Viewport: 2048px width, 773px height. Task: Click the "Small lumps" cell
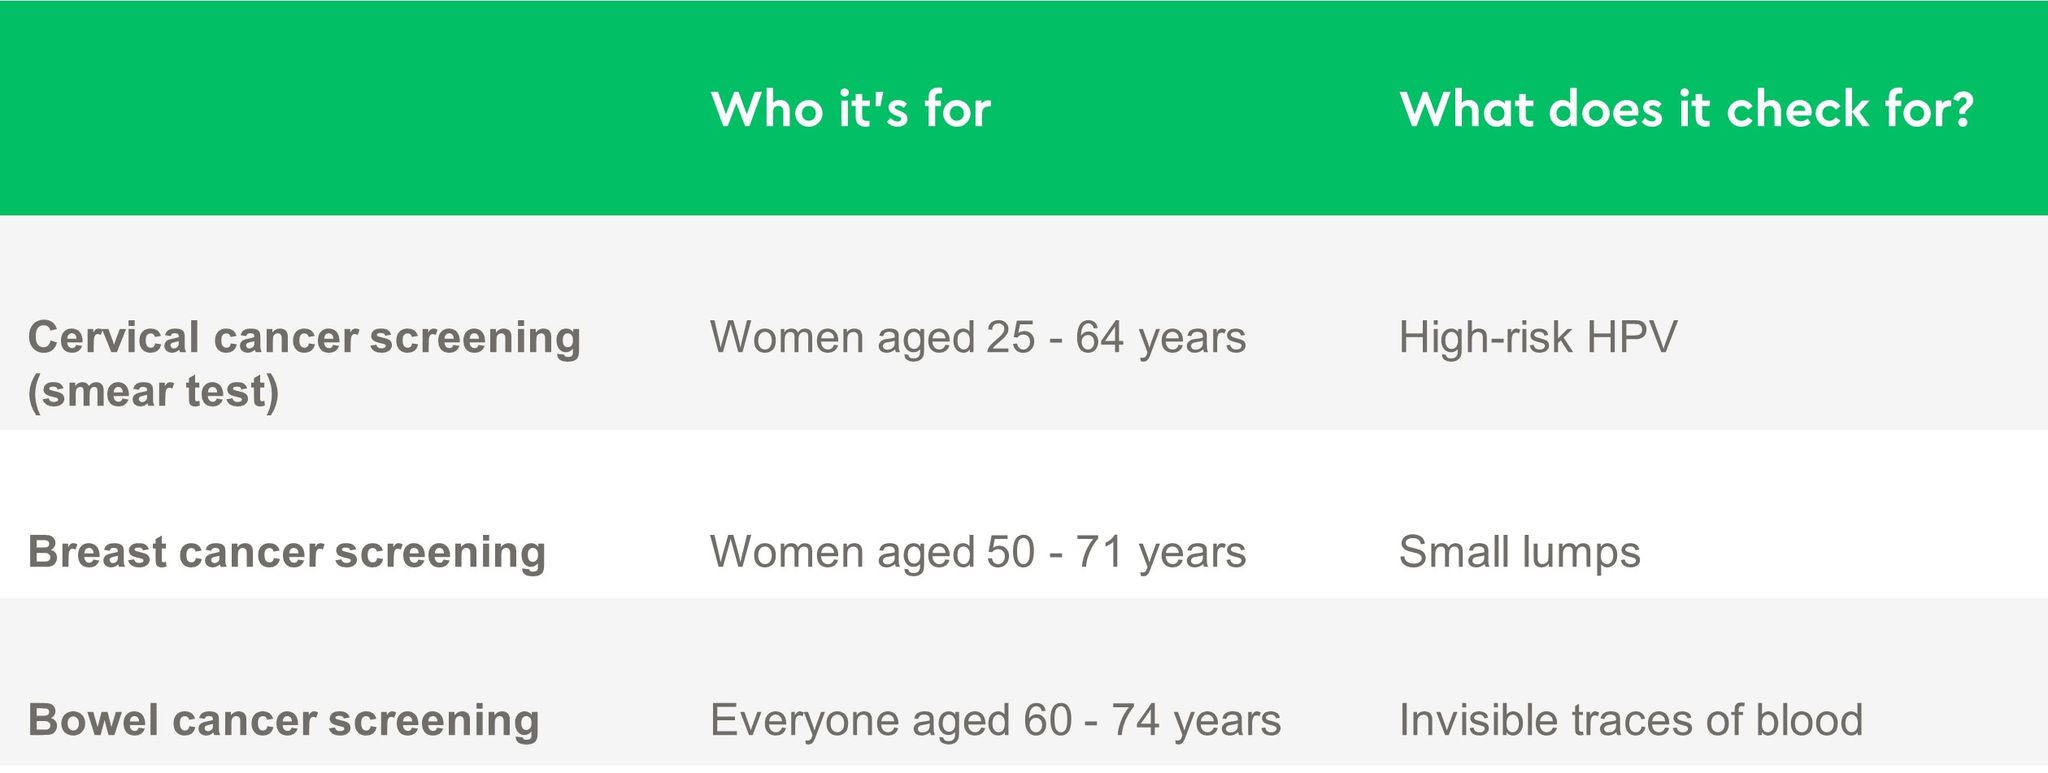(x=1519, y=552)
